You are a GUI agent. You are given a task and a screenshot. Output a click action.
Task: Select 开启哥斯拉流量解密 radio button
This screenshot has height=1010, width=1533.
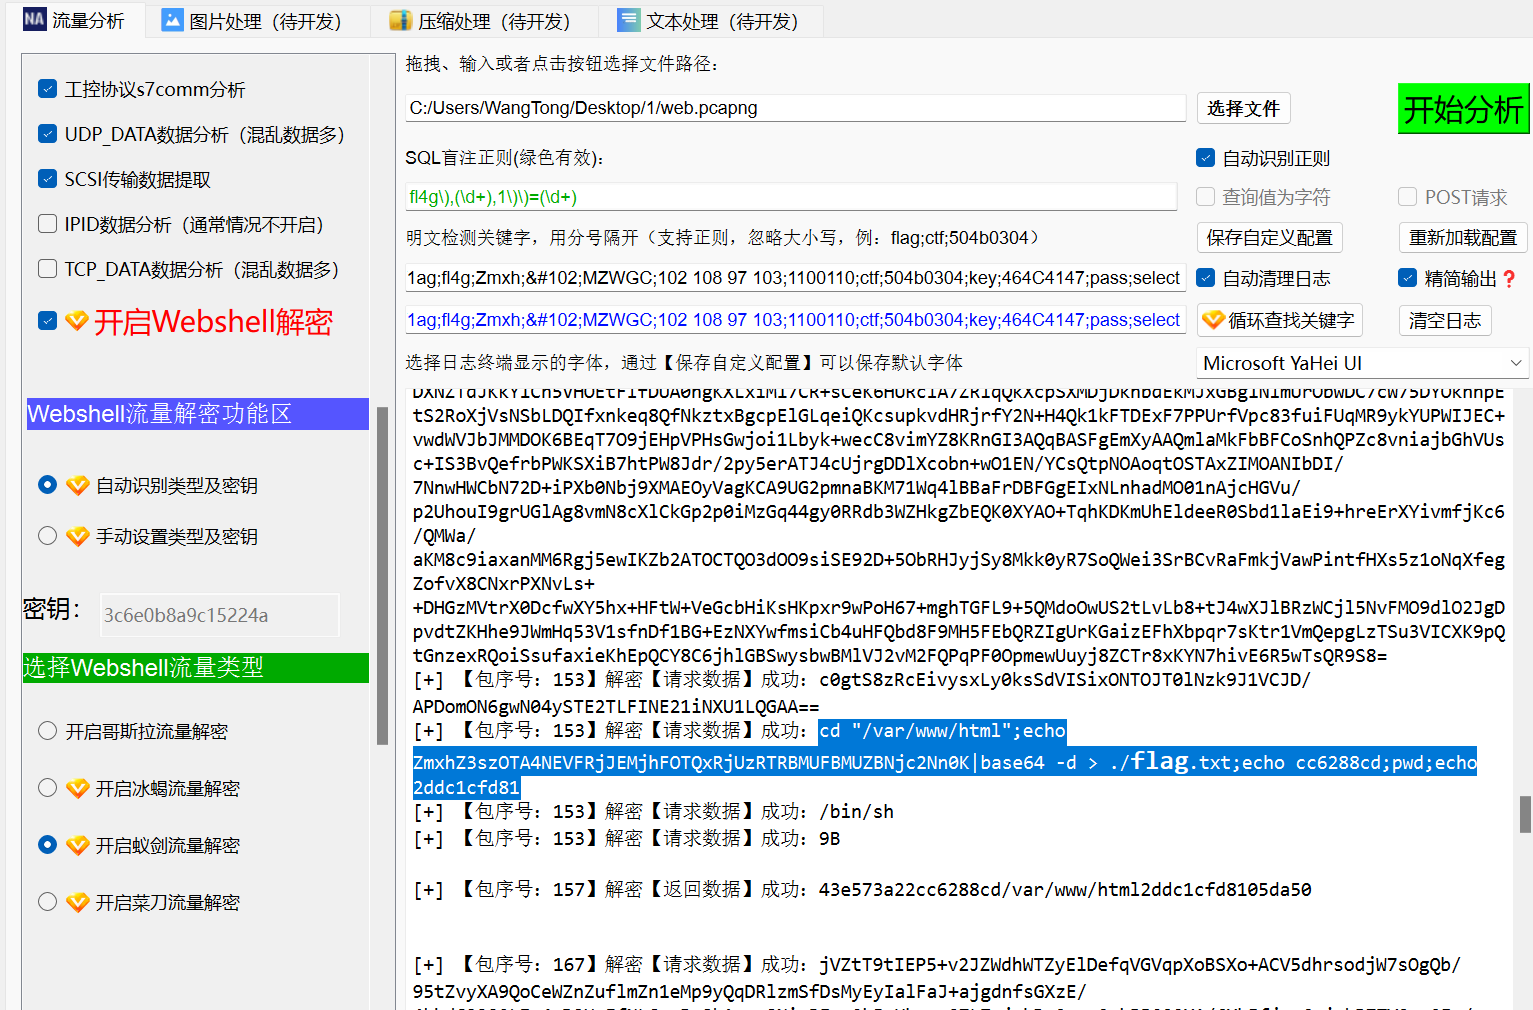tap(47, 731)
